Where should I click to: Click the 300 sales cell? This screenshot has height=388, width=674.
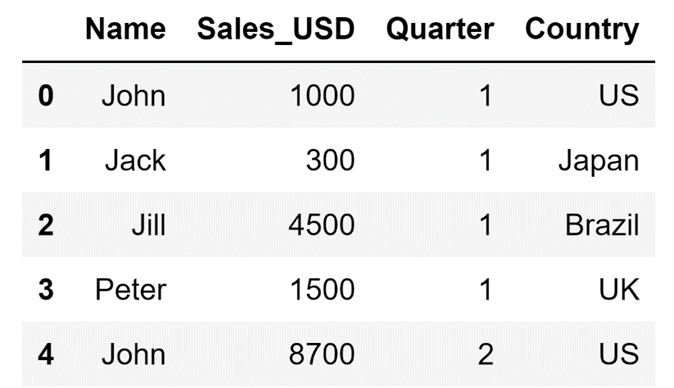point(330,160)
